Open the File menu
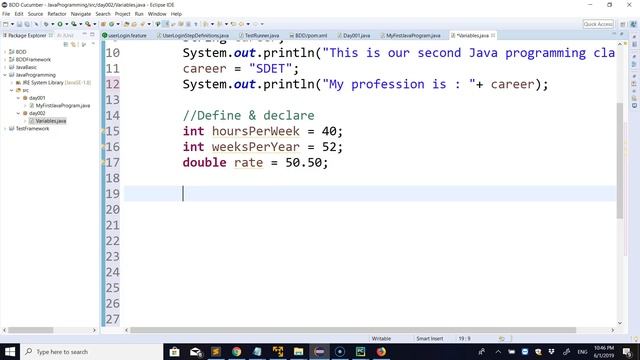 [6, 14]
